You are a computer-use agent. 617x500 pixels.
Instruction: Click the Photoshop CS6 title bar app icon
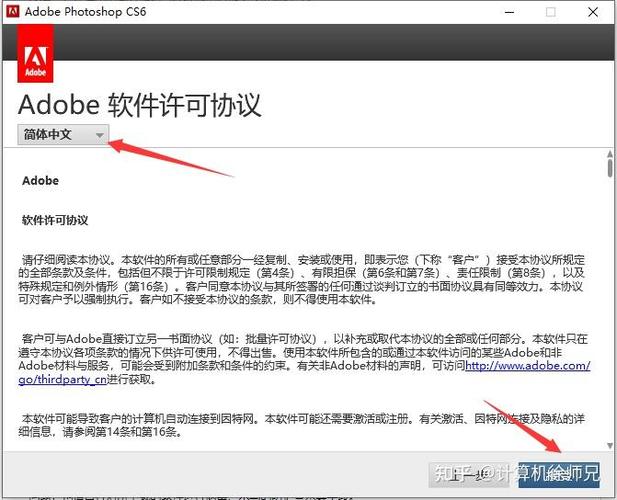(13, 11)
